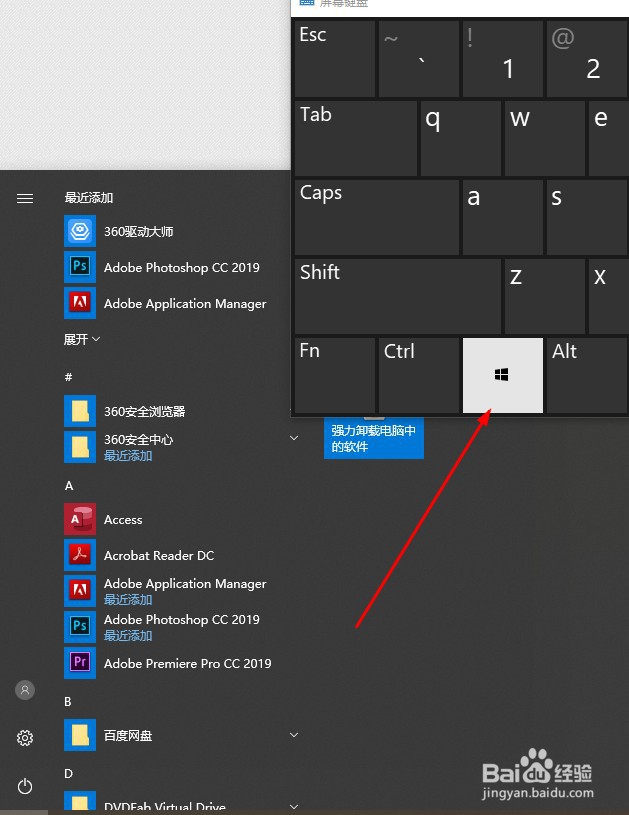The width and height of the screenshot is (629, 815).
Task: Jump to the A letter group header
Action: [x=69, y=485]
